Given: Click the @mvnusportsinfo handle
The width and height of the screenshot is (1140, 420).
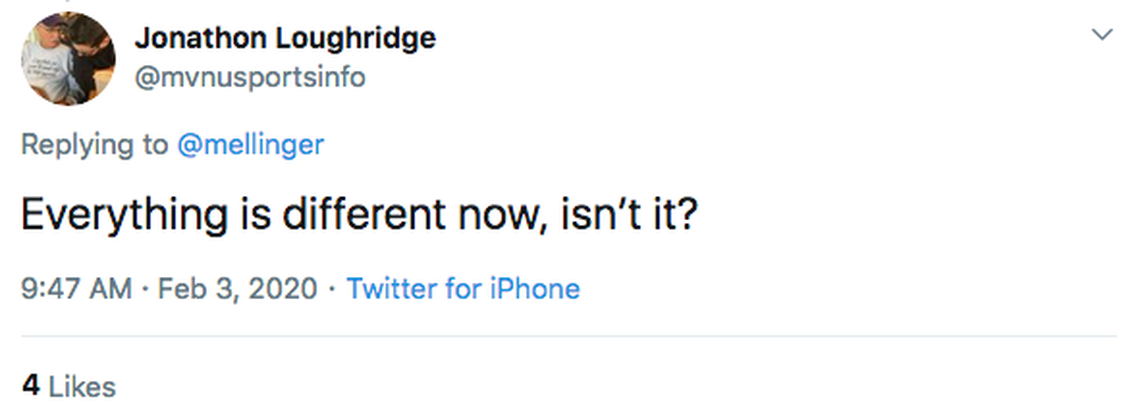Looking at the screenshot, I should click(x=249, y=77).
